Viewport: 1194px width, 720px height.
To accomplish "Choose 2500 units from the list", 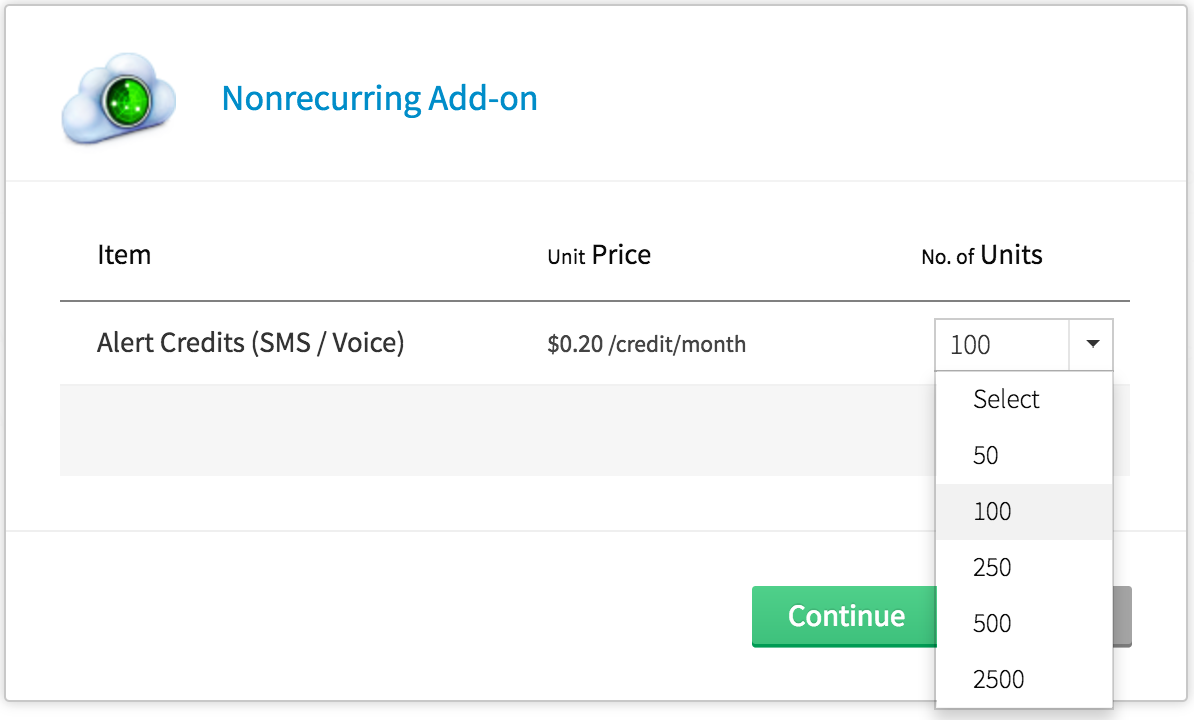I will coord(998,679).
